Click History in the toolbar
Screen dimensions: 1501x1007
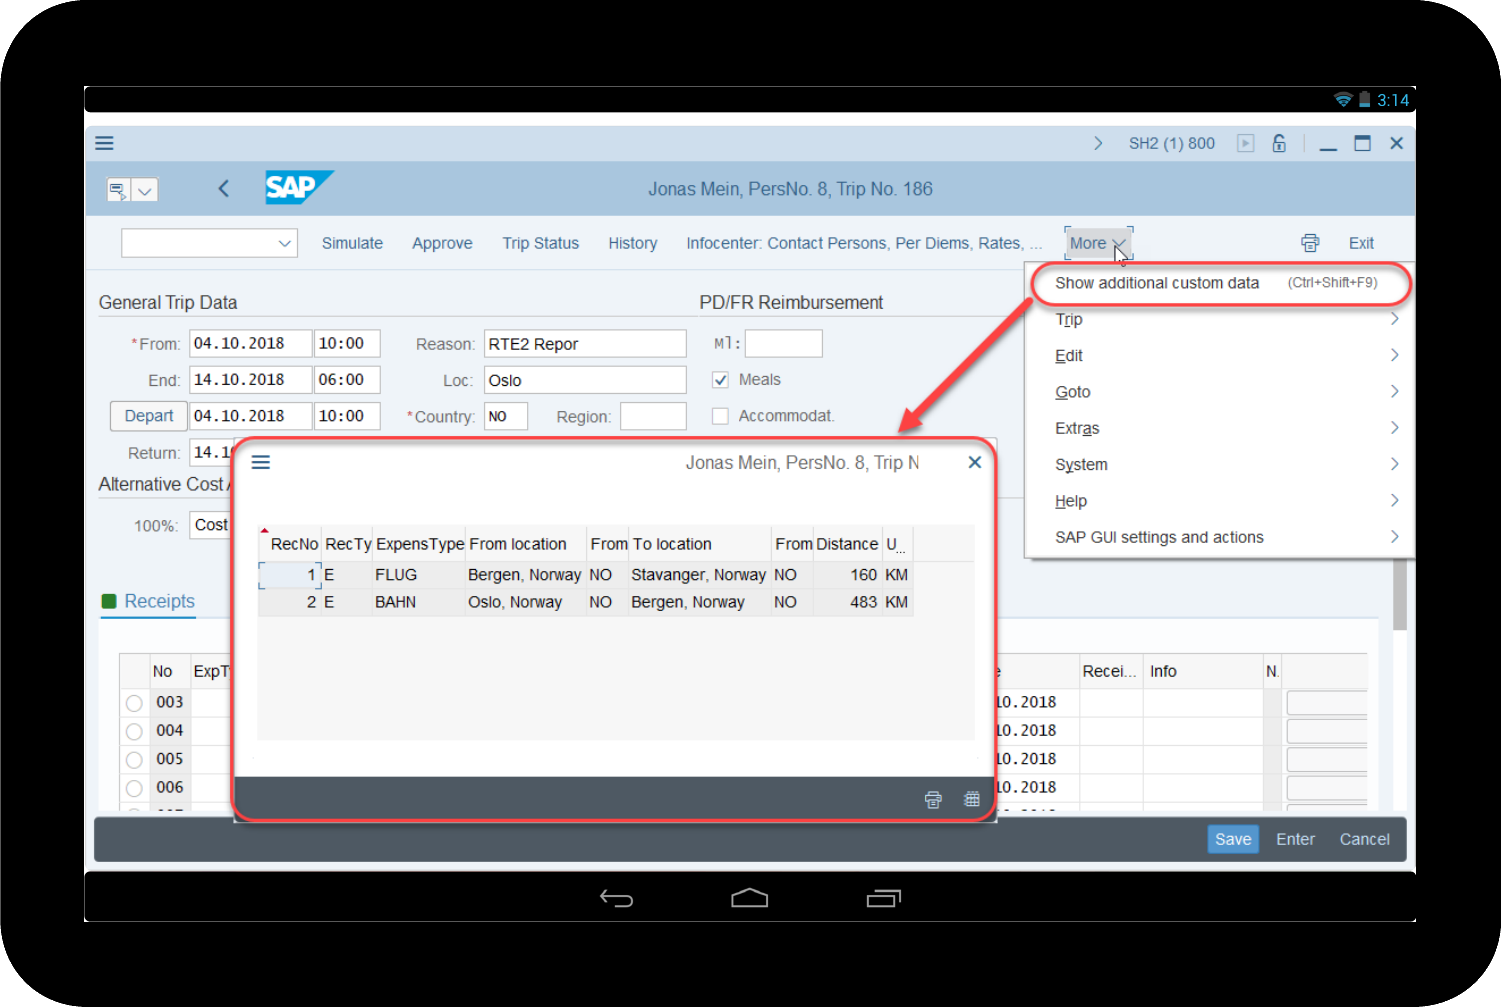tap(633, 243)
